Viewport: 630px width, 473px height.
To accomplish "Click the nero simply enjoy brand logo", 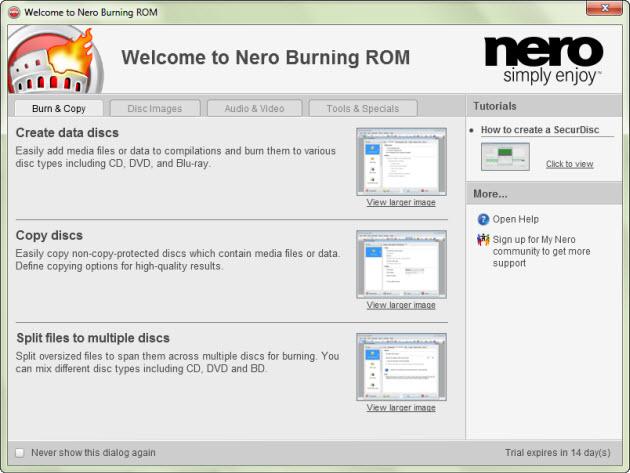I will (544, 60).
